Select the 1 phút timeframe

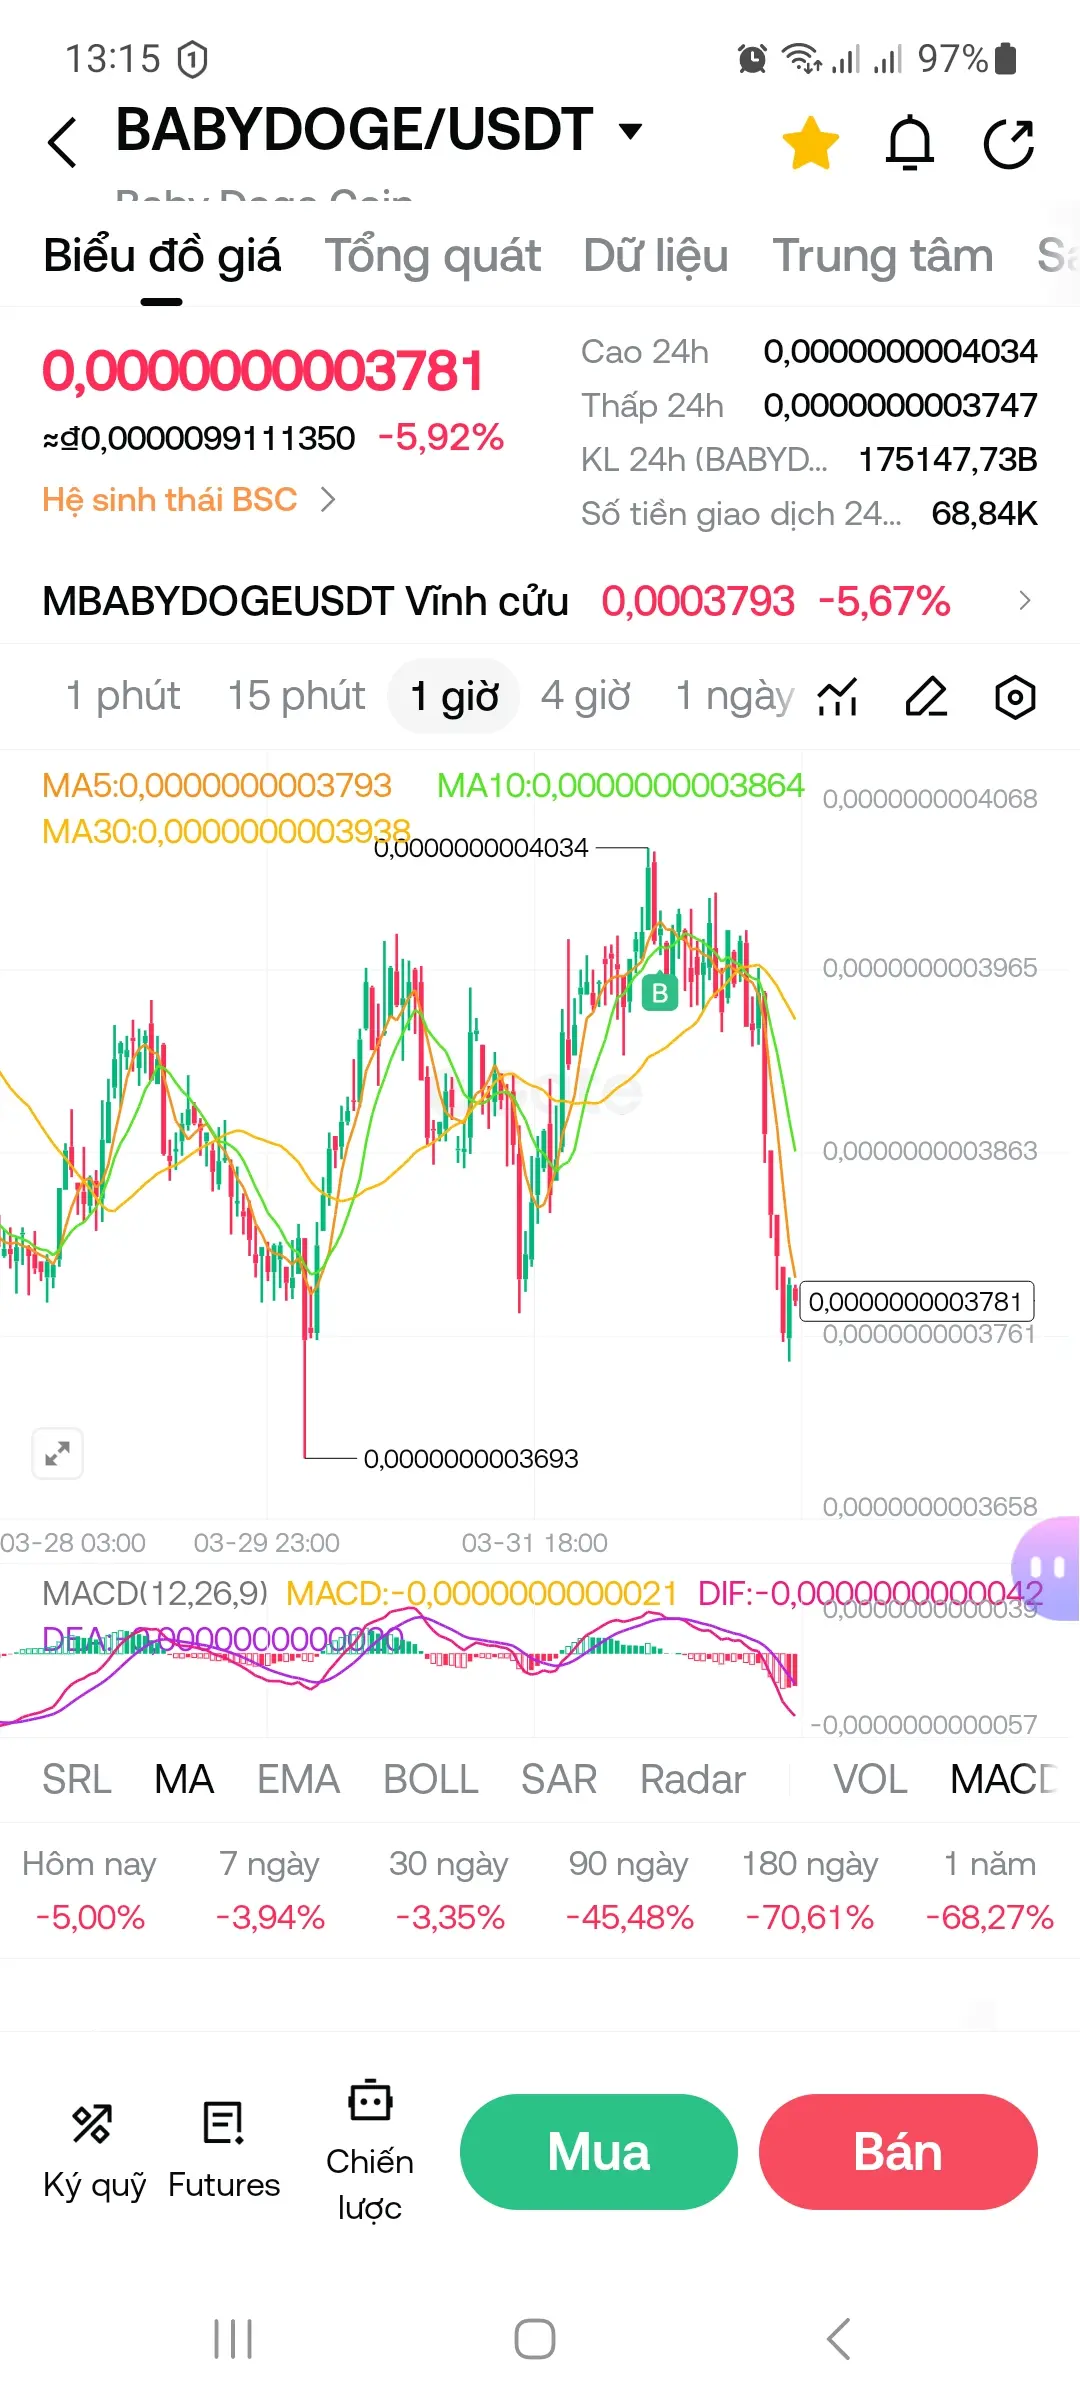point(123,696)
